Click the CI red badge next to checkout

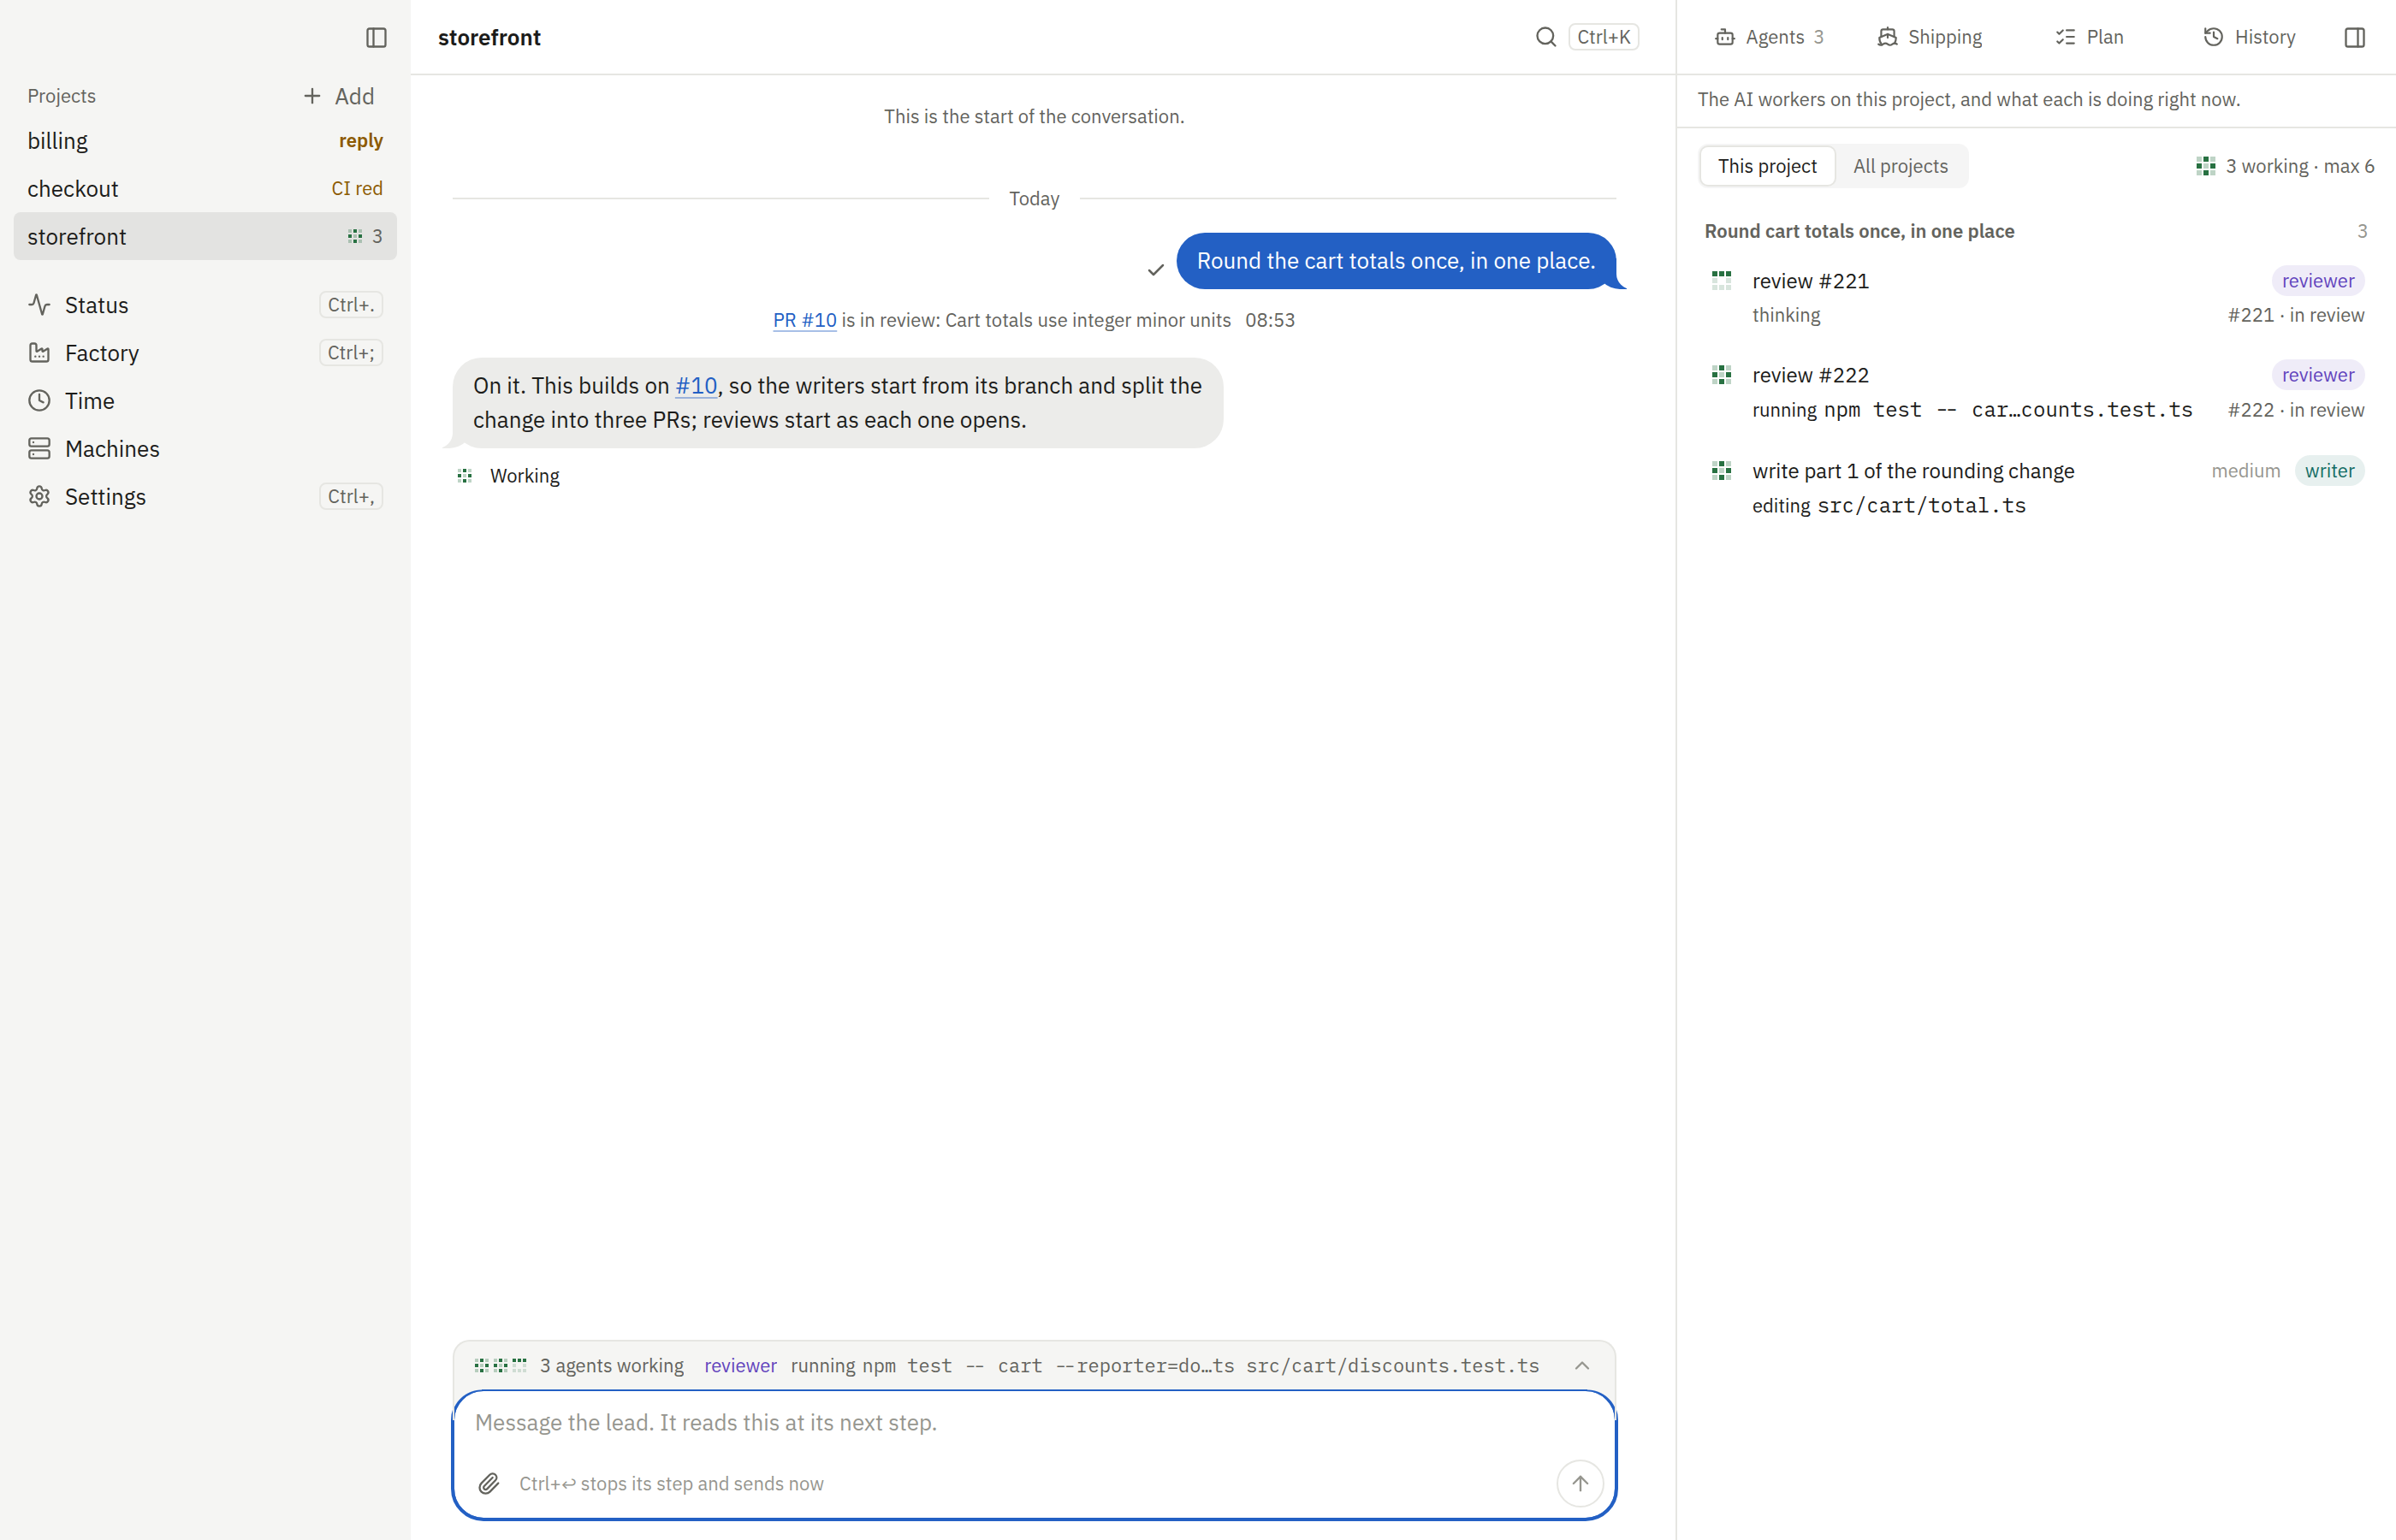[x=356, y=189]
